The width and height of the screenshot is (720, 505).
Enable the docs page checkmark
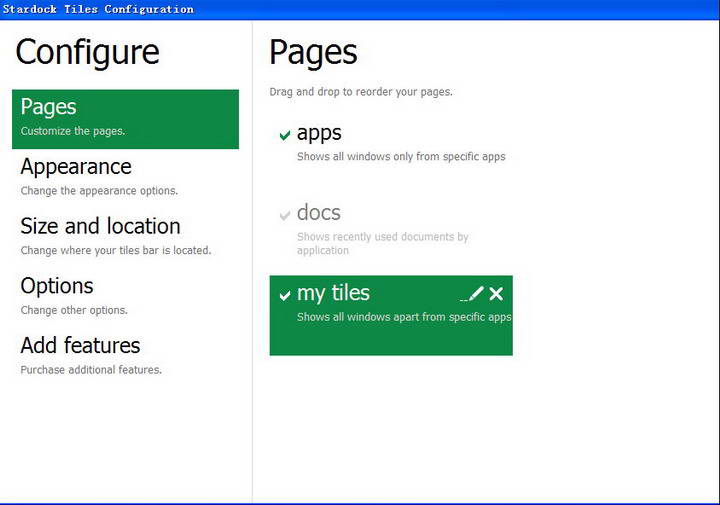pos(285,215)
